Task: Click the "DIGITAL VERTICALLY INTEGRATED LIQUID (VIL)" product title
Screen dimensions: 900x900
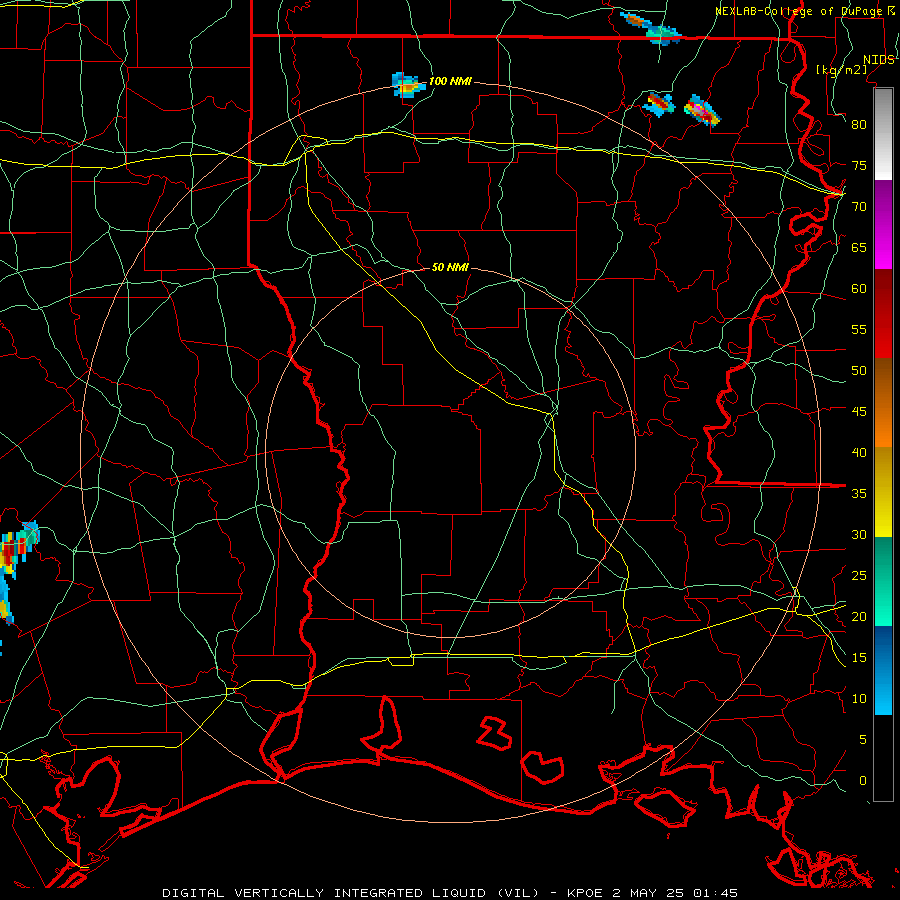Action: click(x=350, y=893)
